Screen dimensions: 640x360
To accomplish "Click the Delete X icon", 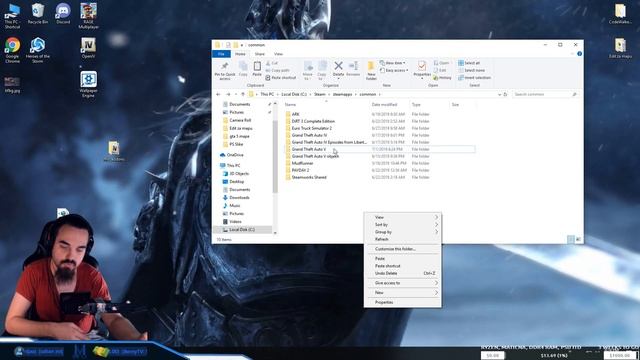I will coord(338,69).
